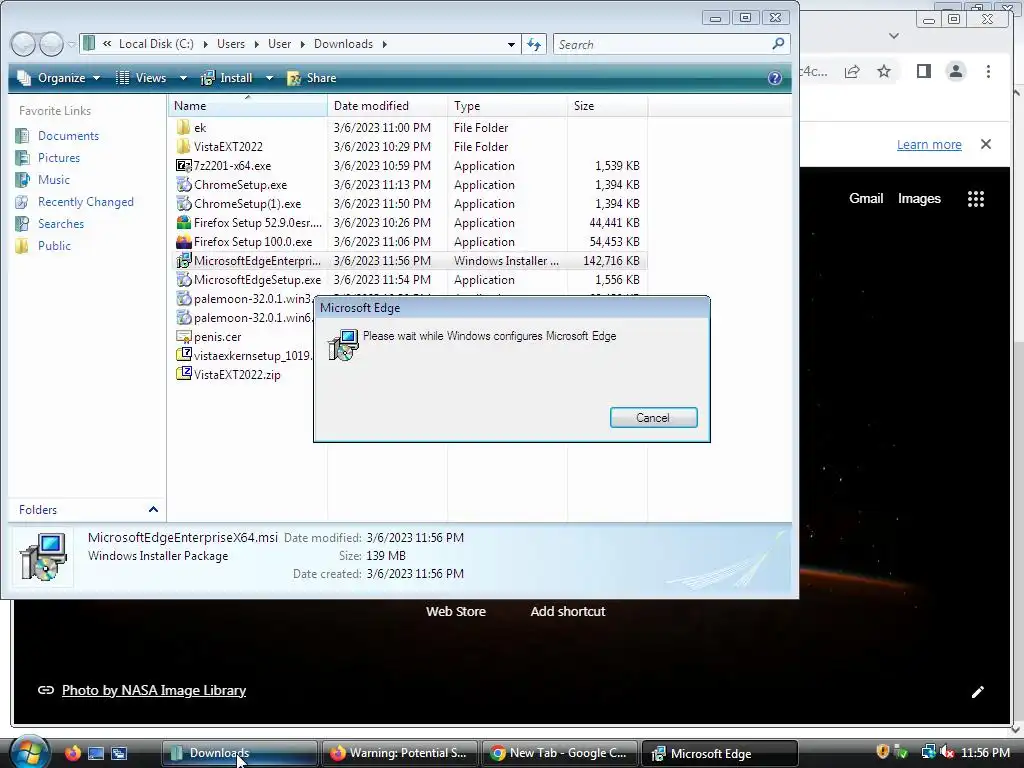Sort by Type column header

tap(507, 106)
